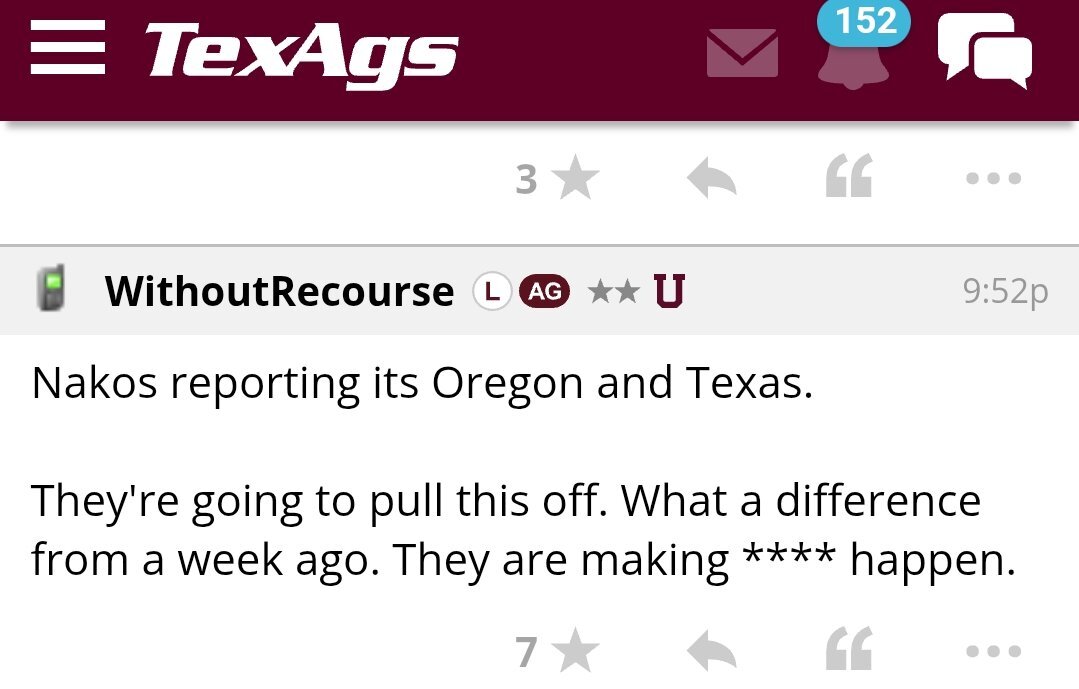This screenshot has height=689, width=1079.
Task: Tap the mobile phone post indicator
Action: tap(51, 290)
